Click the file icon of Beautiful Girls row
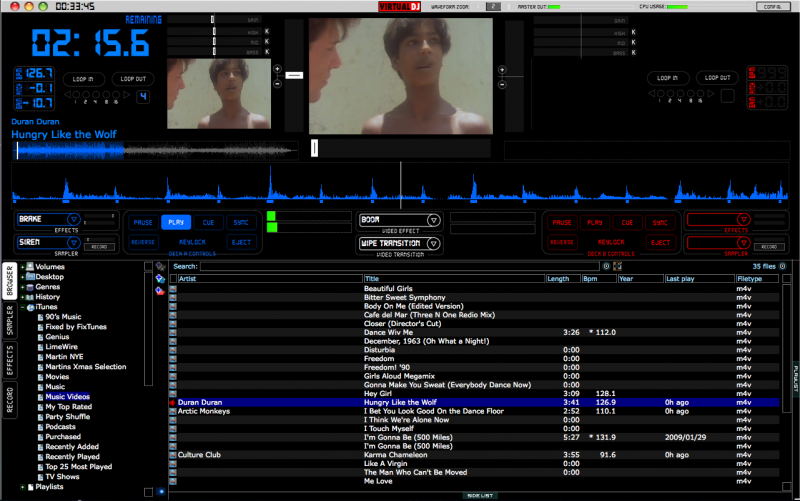The image size is (800, 501). click(x=173, y=289)
